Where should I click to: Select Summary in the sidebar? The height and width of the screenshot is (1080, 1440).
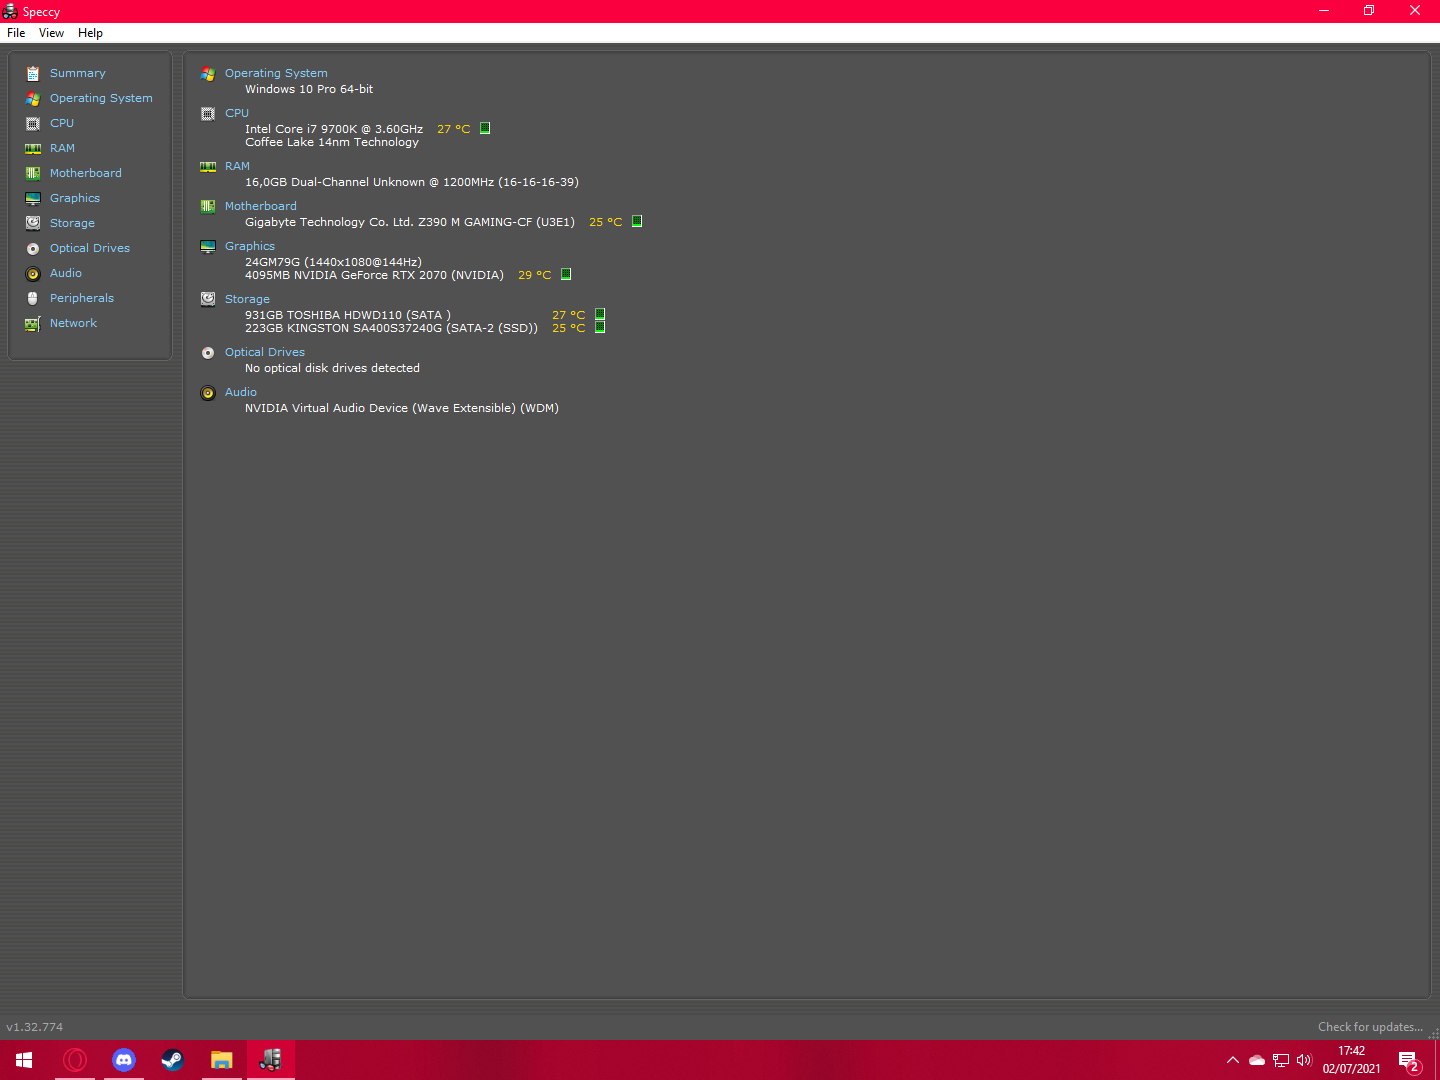coord(78,73)
